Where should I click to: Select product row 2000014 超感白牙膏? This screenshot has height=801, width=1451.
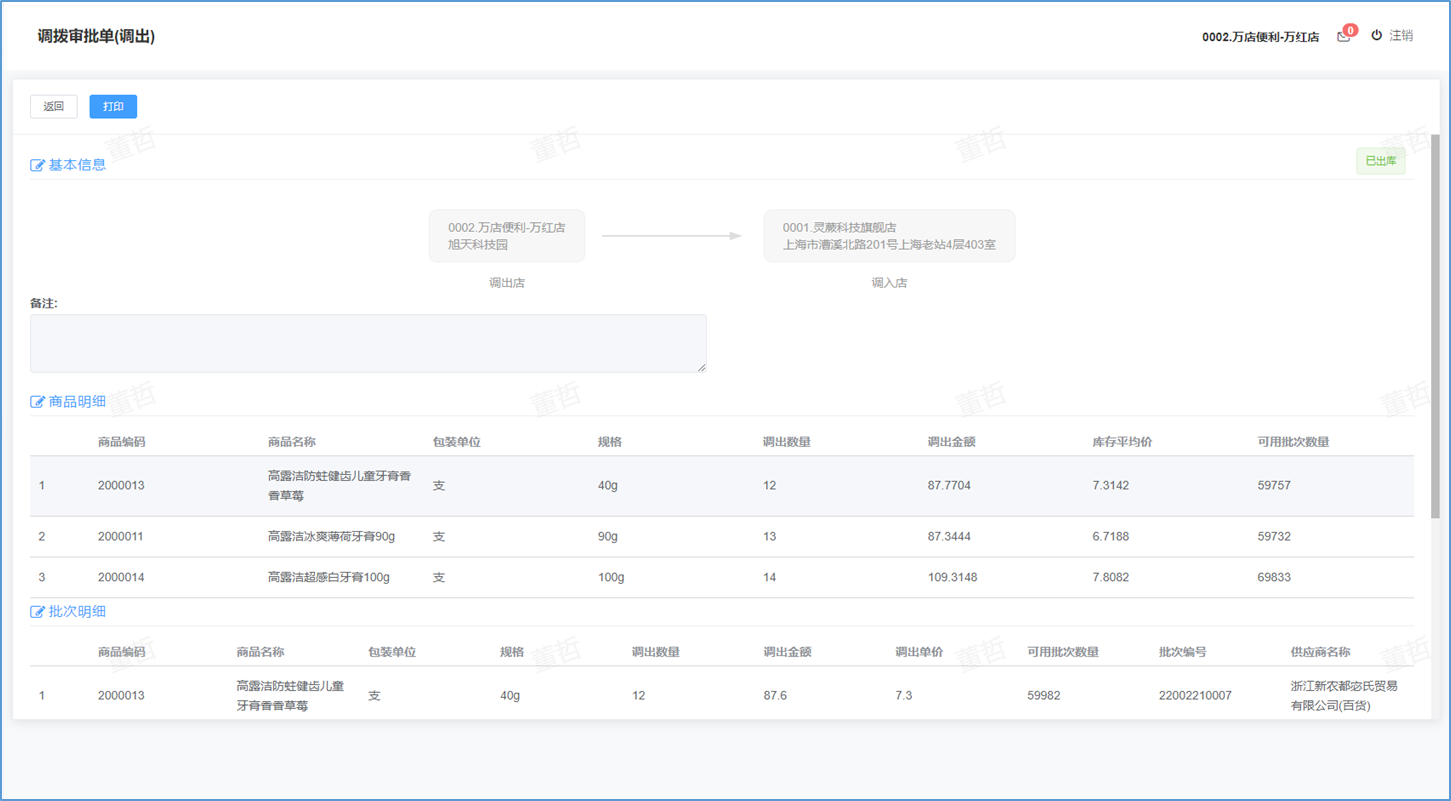[720, 578]
